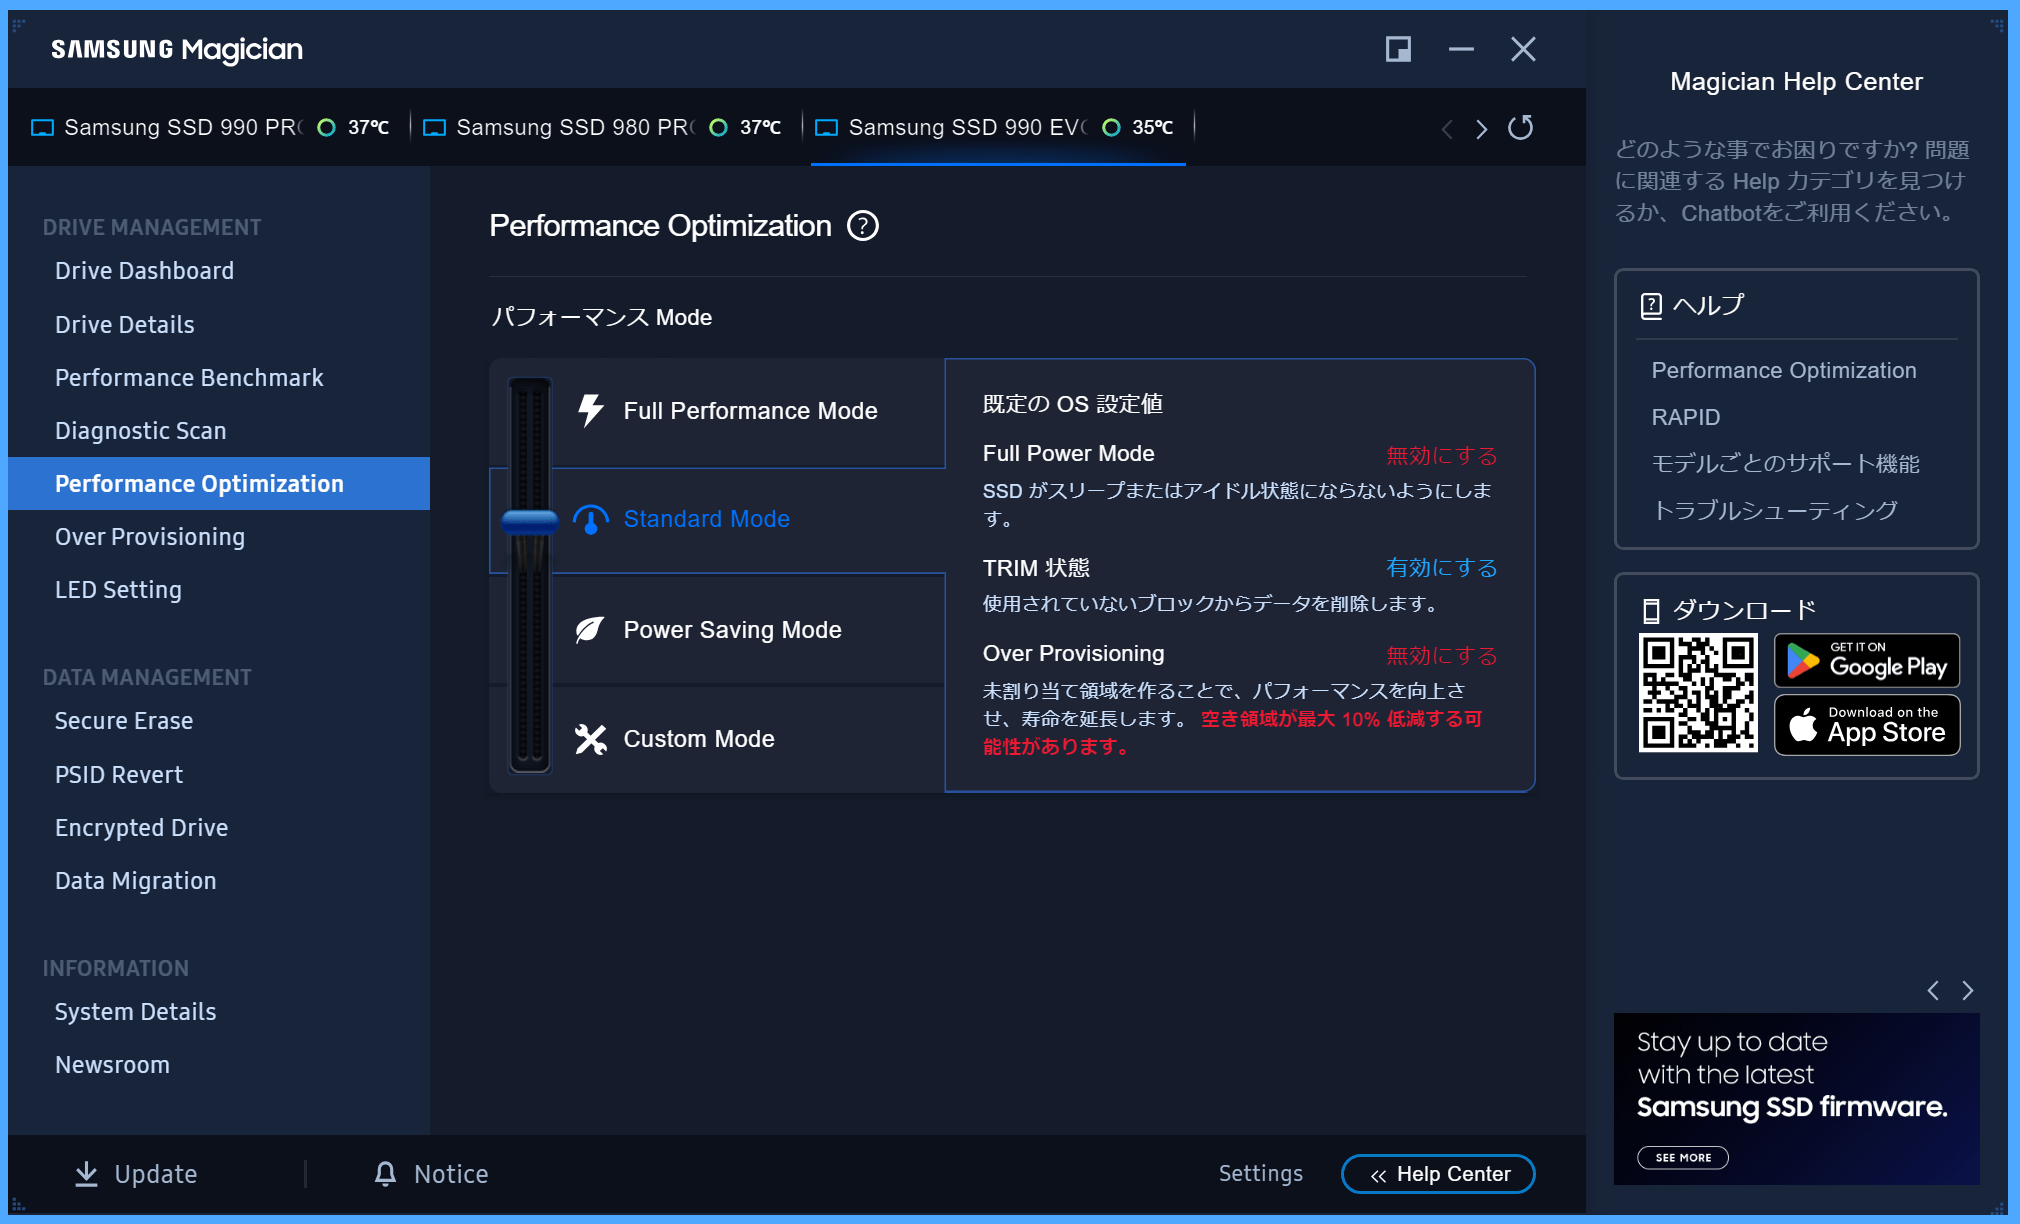
Task: Switch to Samsung SSD 980 PRO tab
Action: pos(603,127)
